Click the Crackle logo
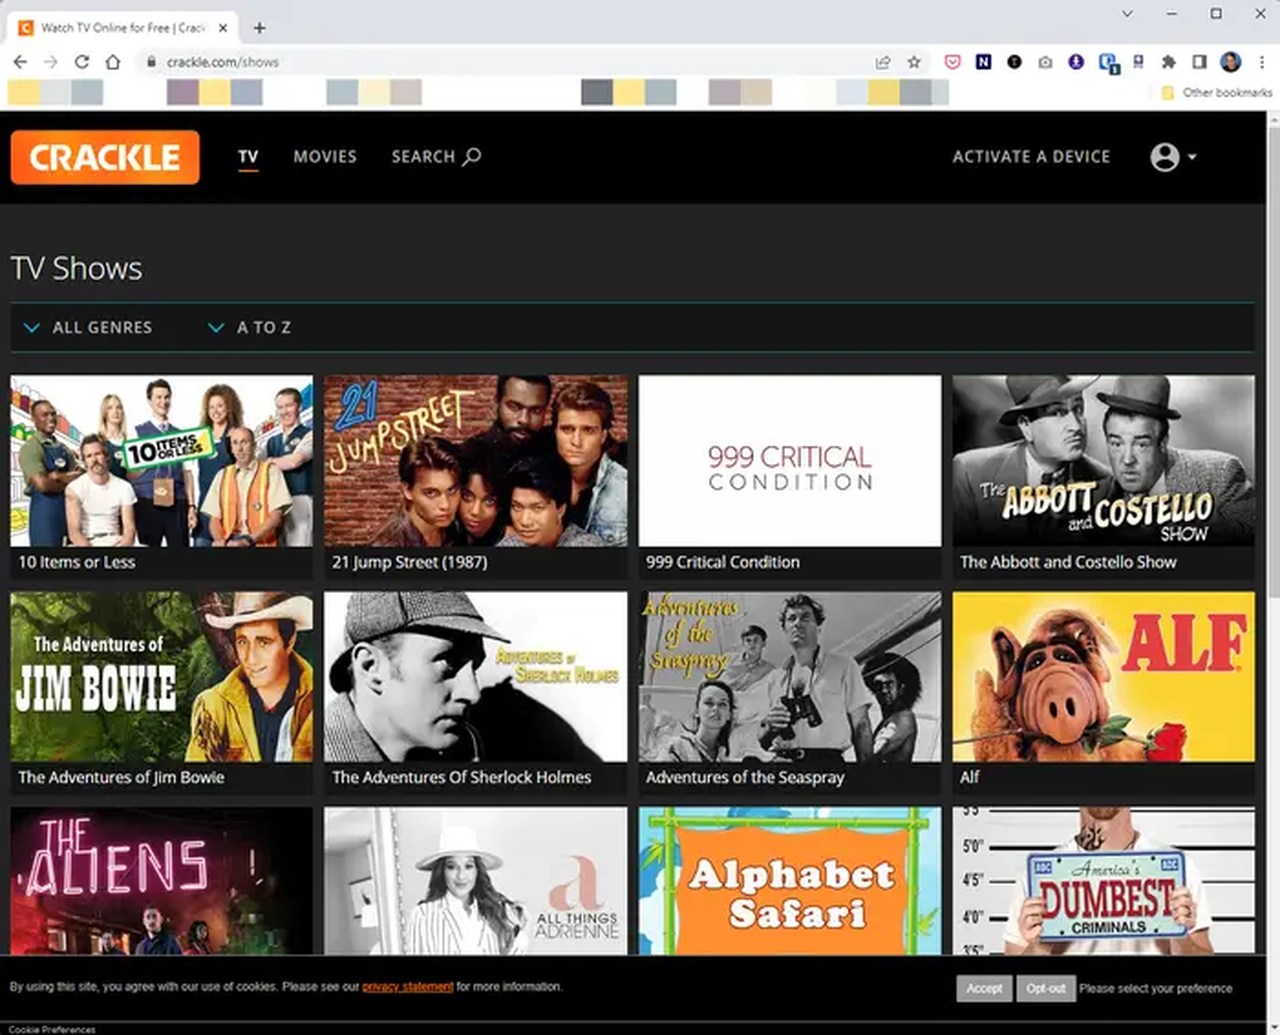This screenshot has width=1280, height=1035. point(105,157)
